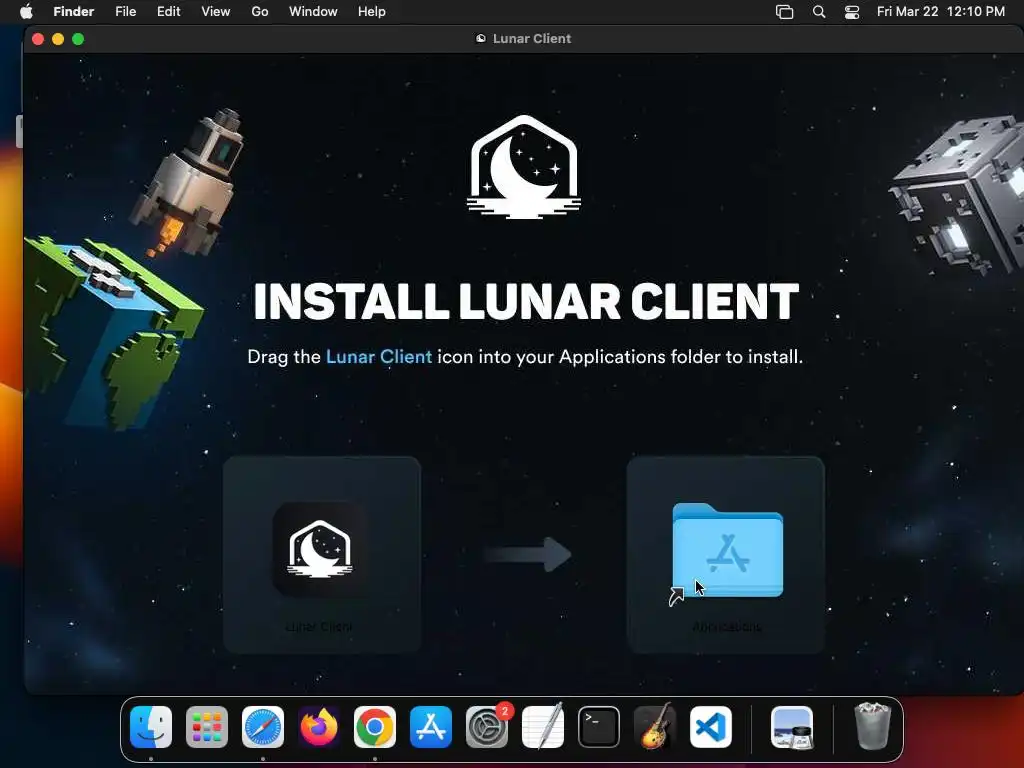1024x768 pixels.
Task: Zoom the Lunar Client window with green button
Action: pos(78,39)
